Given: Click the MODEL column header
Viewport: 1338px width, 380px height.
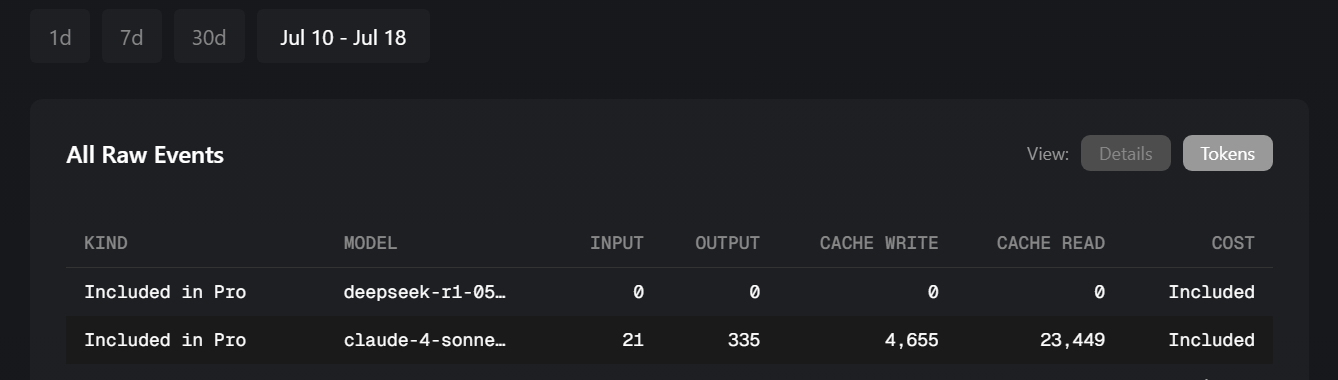Looking at the screenshot, I should (x=370, y=243).
